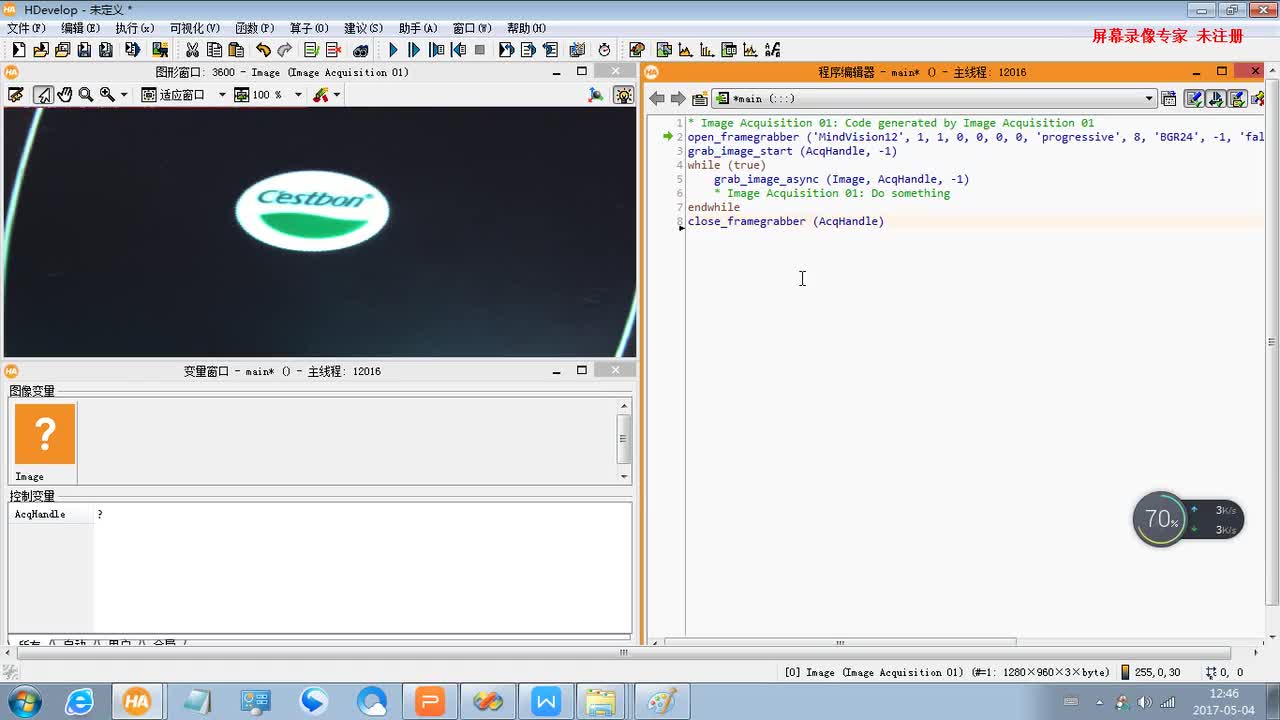This screenshot has height=720, width=1280.
Task: Open the file explorer taskbar icon
Action: click(600, 702)
